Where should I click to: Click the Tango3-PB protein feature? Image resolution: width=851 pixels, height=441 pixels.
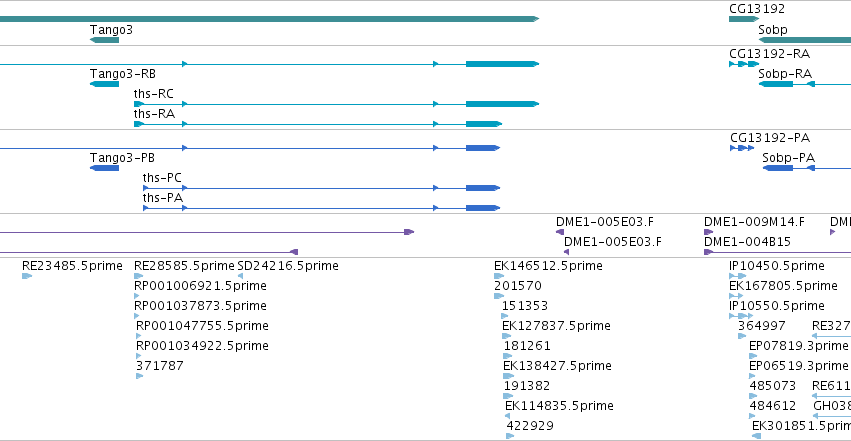[x=104, y=168]
